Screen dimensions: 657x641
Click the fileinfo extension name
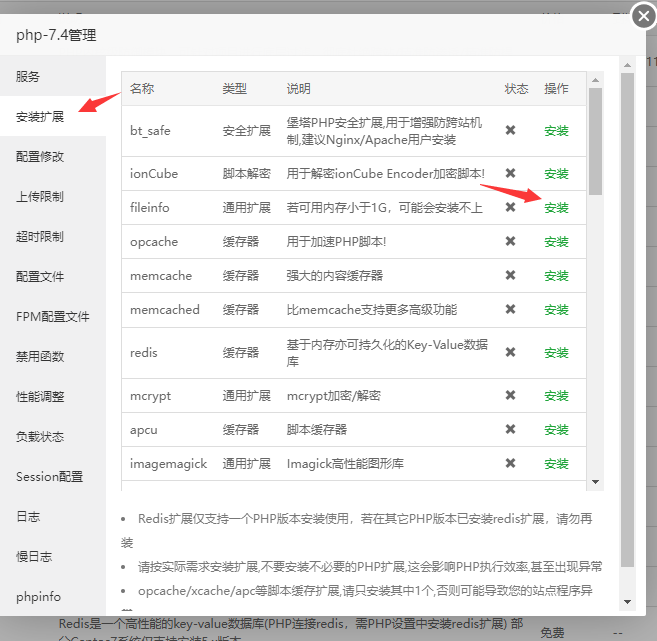[150, 207]
